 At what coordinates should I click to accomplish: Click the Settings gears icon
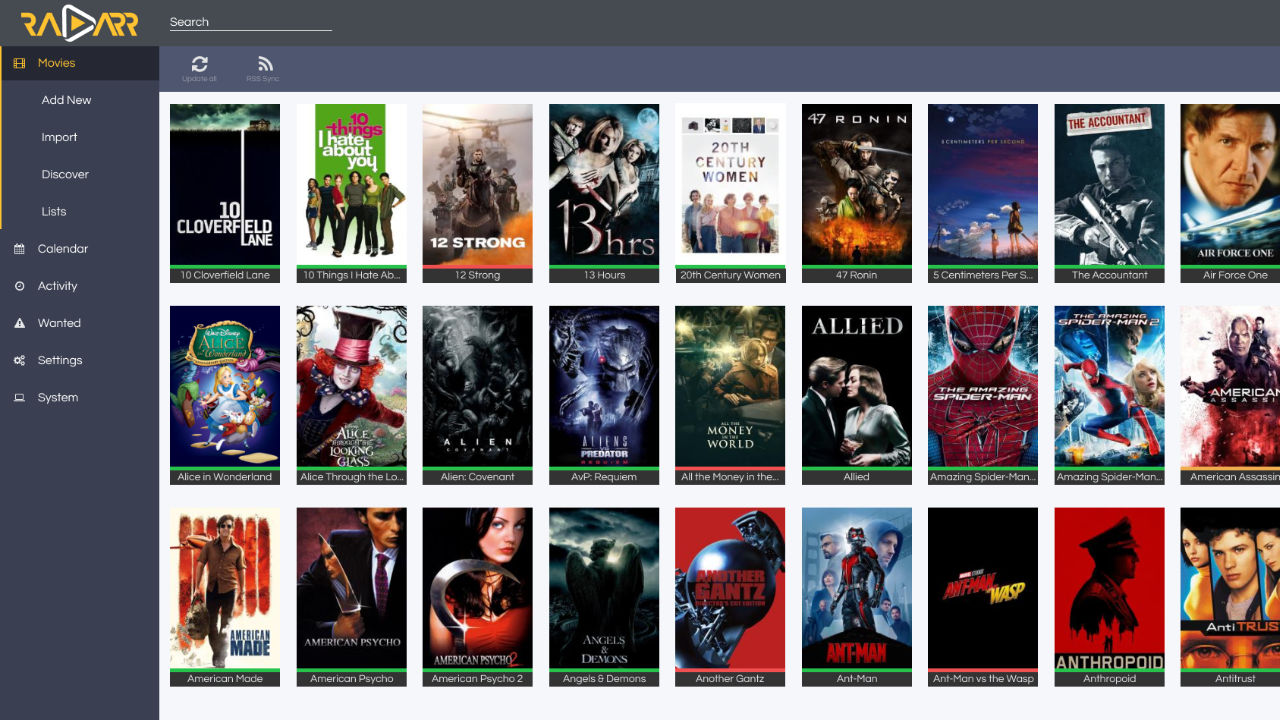coord(19,360)
